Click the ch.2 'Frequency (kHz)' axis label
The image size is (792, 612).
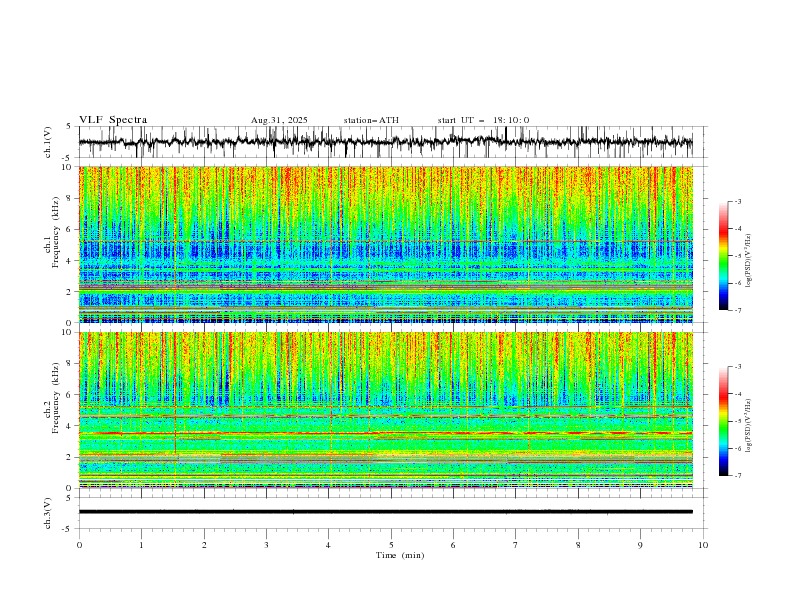tap(55, 397)
